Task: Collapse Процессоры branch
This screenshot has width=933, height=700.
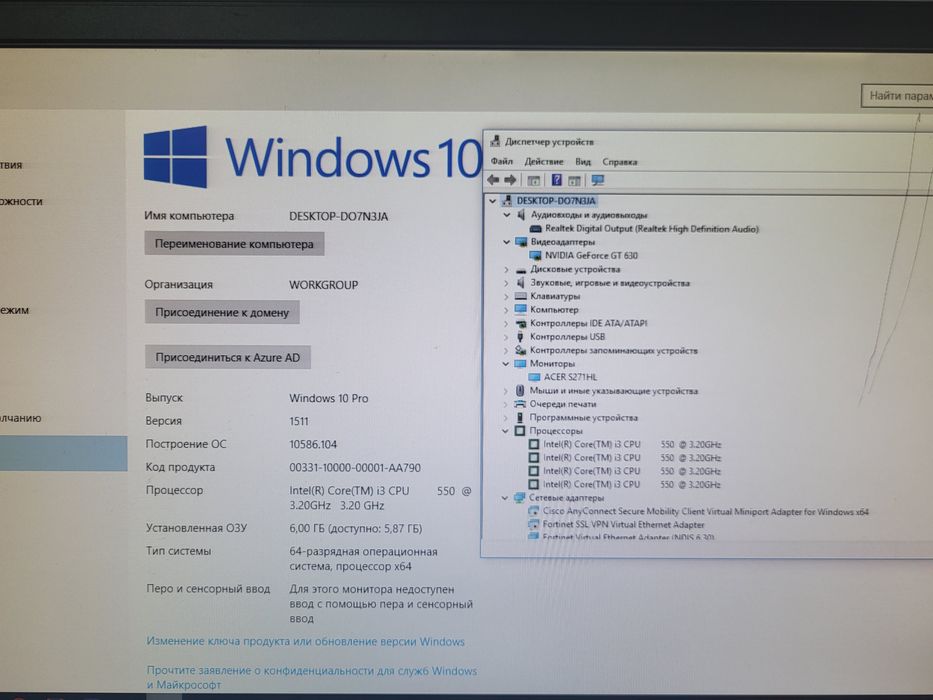Action: tap(505, 431)
